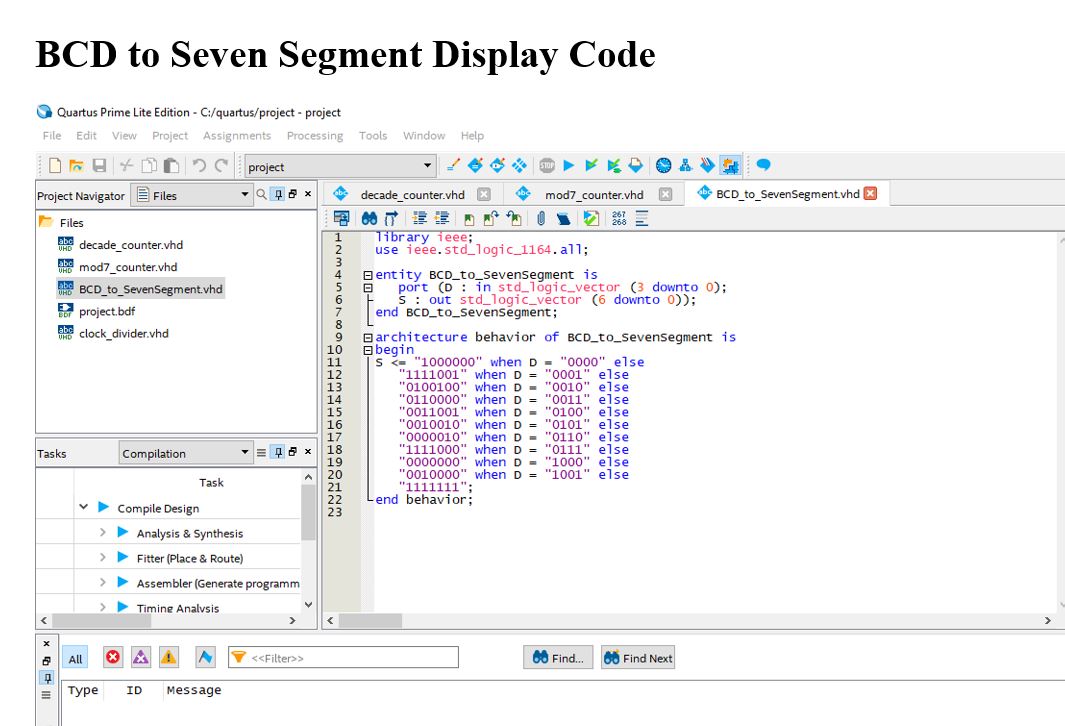Open the Tasks Compilation dropdown
Viewport: 1065px width, 726px height.
tap(185, 453)
